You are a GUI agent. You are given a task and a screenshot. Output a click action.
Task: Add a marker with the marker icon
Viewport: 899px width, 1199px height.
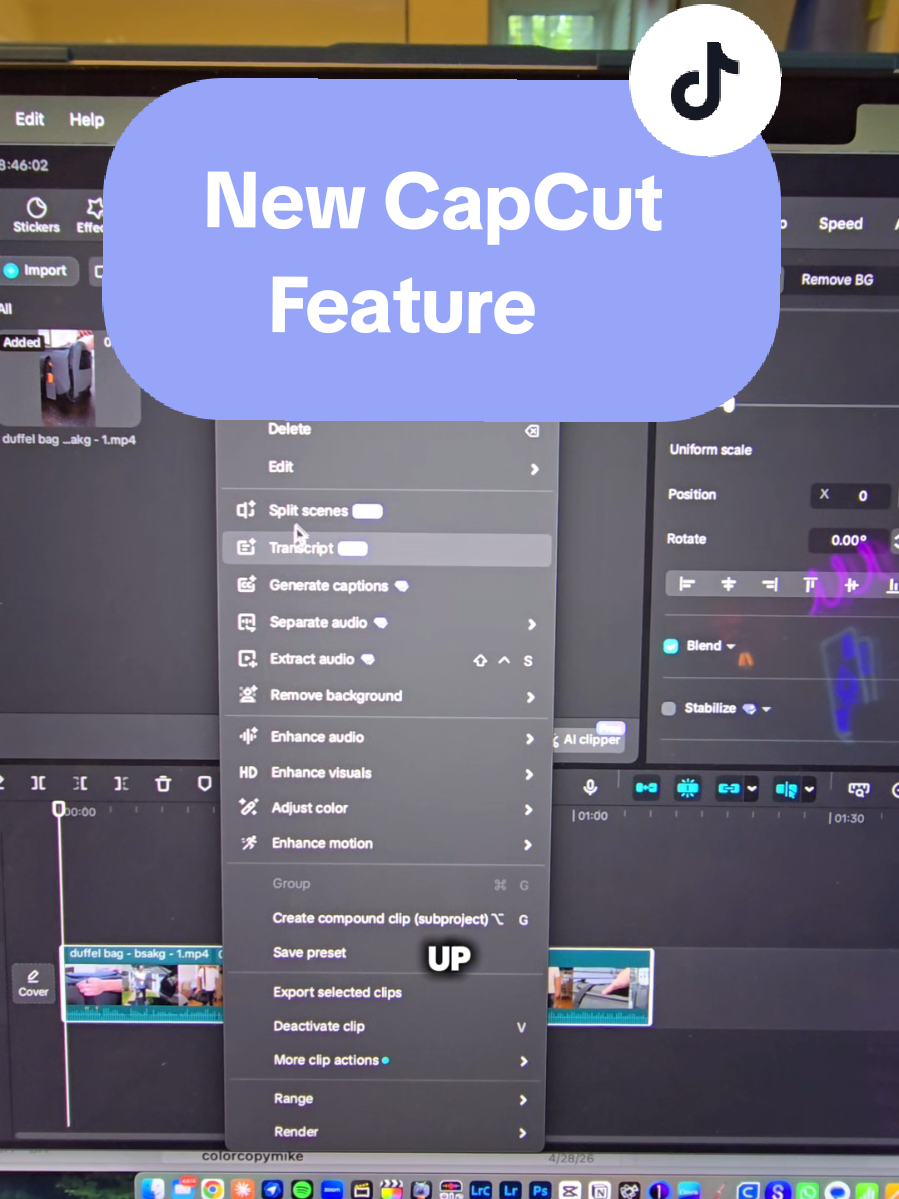(x=204, y=783)
